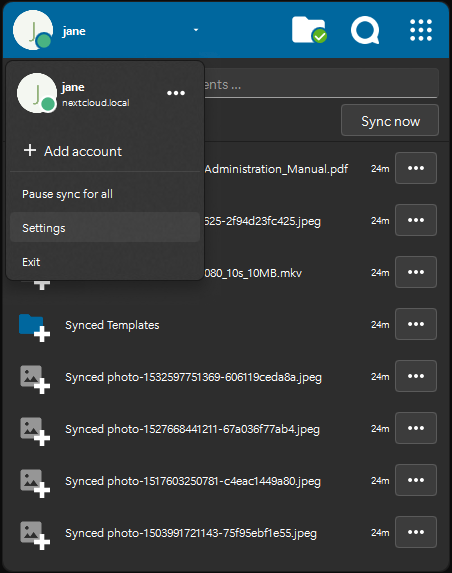Choose Exit to quit Nextcloud
Image resolution: width=452 pixels, height=573 pixels.
(x=105, y=262)
